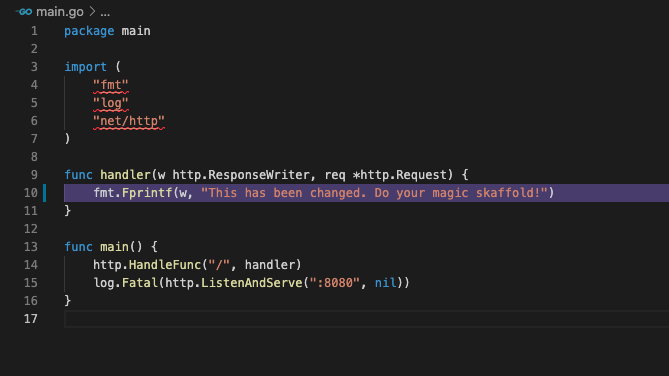Click the 'main' function name on line 13
669x376 pixels.
coord(114,247)
